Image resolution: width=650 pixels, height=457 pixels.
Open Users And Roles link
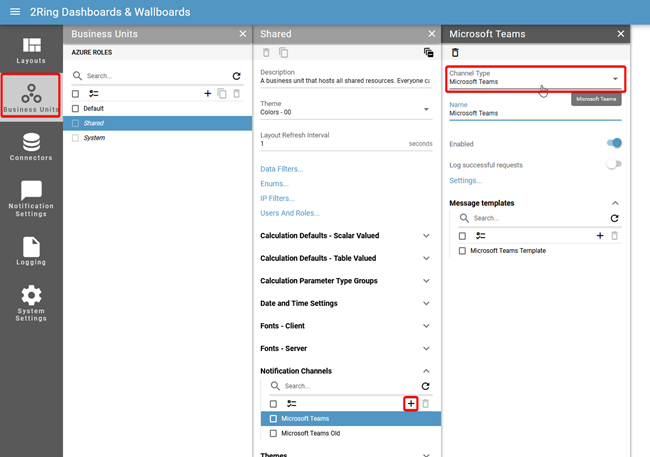click(289, 213)
